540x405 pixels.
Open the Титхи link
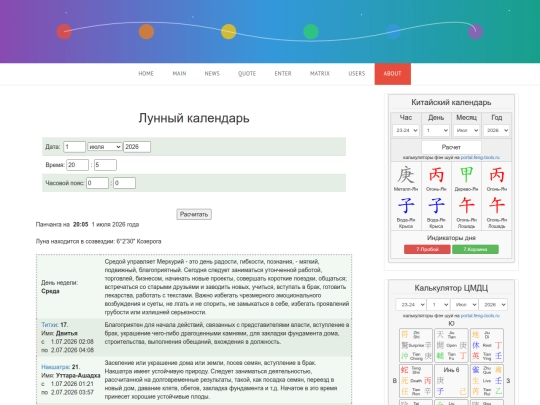click(50, 325)
